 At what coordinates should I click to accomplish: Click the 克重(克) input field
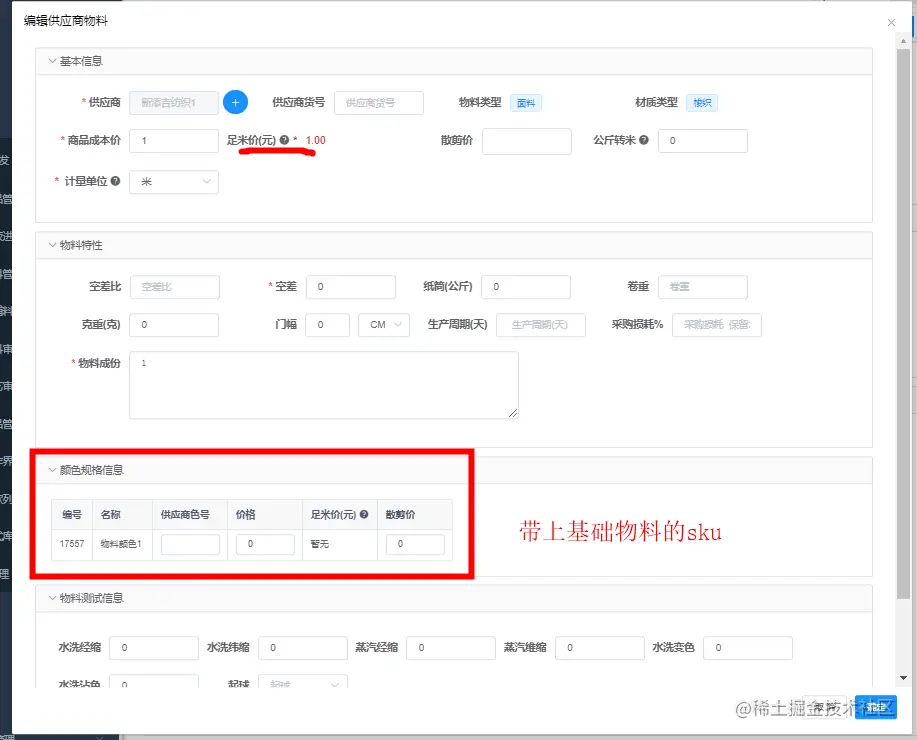click(174, 325)
